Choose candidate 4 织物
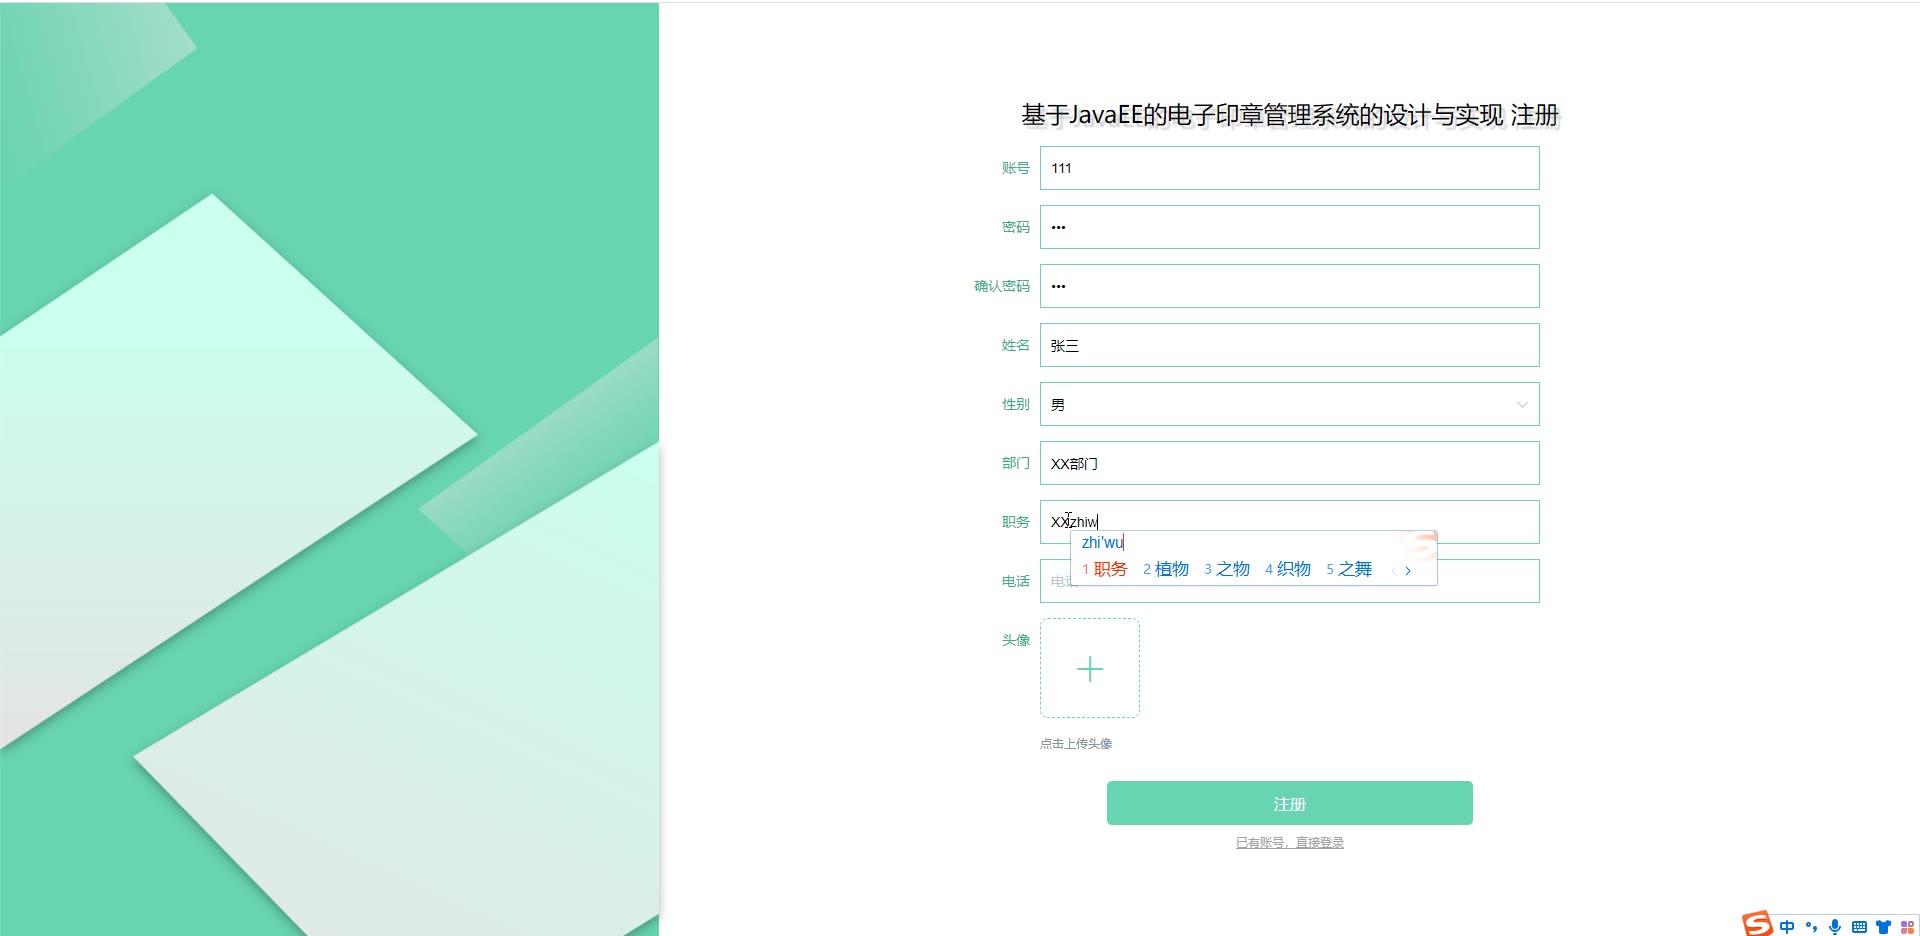The image size is (1920, 936). [x=1288, y=569]
